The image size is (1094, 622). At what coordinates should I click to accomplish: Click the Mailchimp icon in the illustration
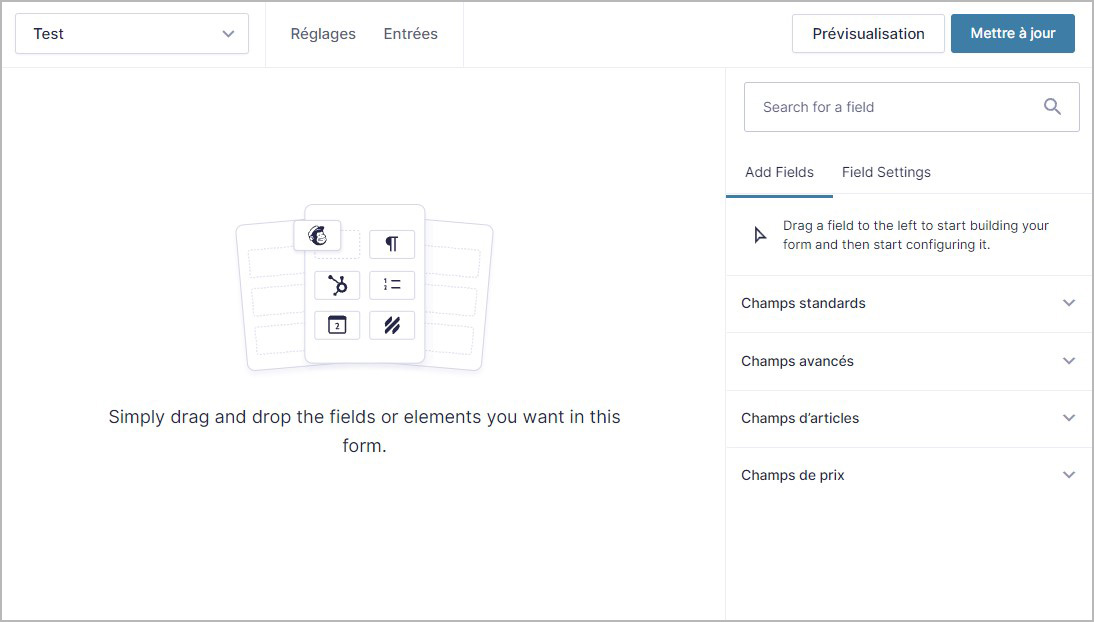(x=318, y=236)
